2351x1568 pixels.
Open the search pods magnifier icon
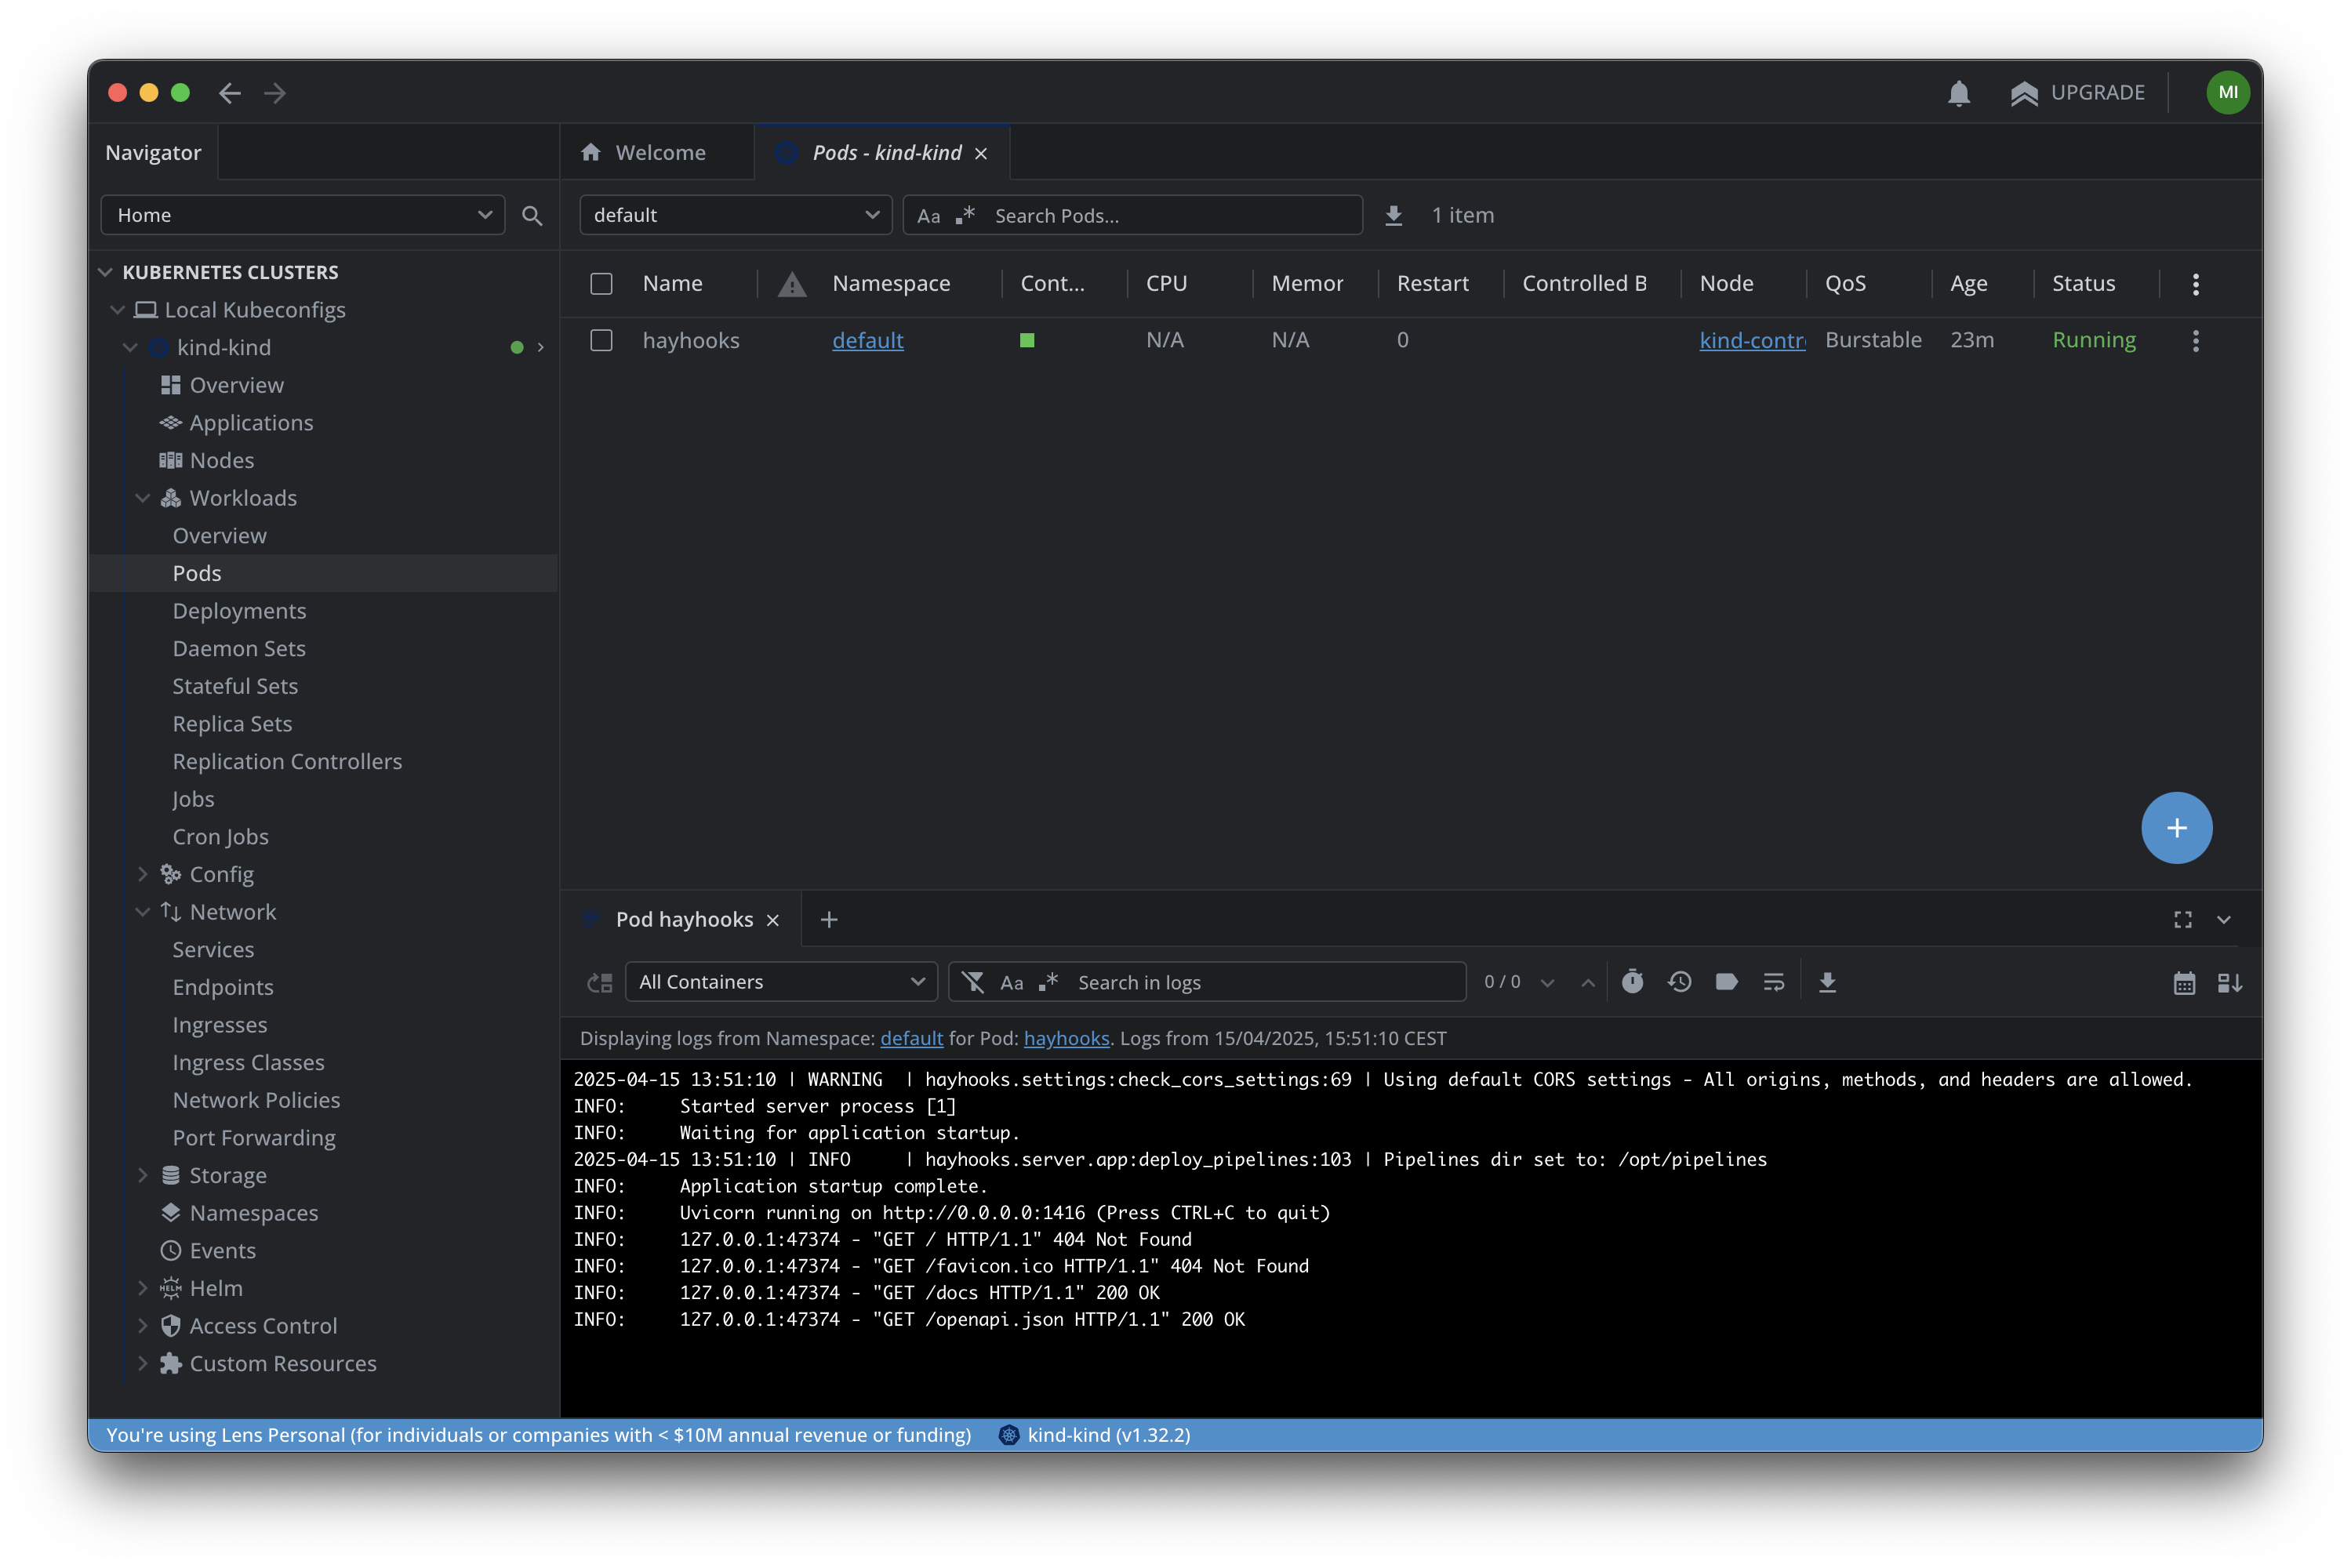pos(532,215)
